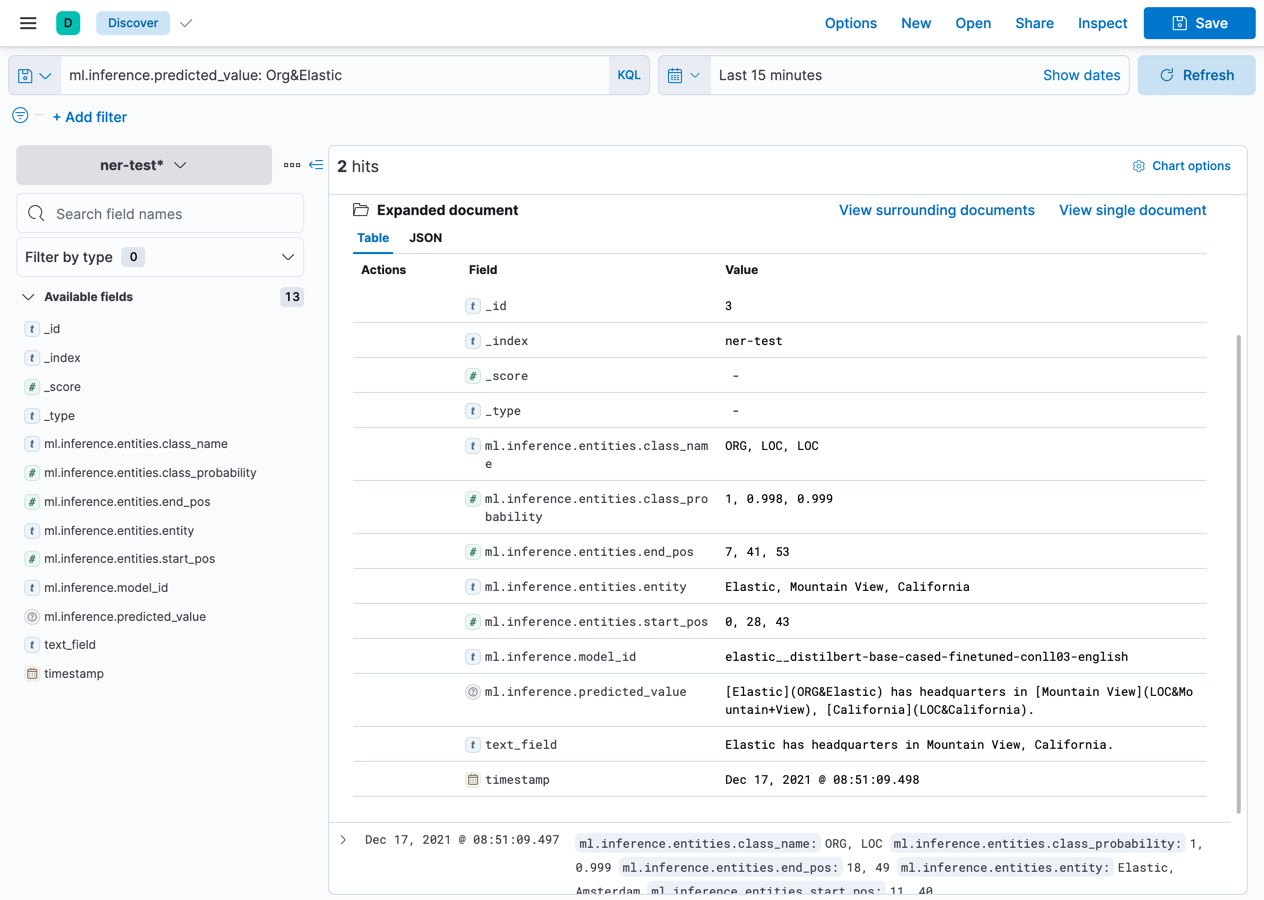The image size is (1264, 900).
Task: Switch to the JSON tab
Action: coord(425,238)
